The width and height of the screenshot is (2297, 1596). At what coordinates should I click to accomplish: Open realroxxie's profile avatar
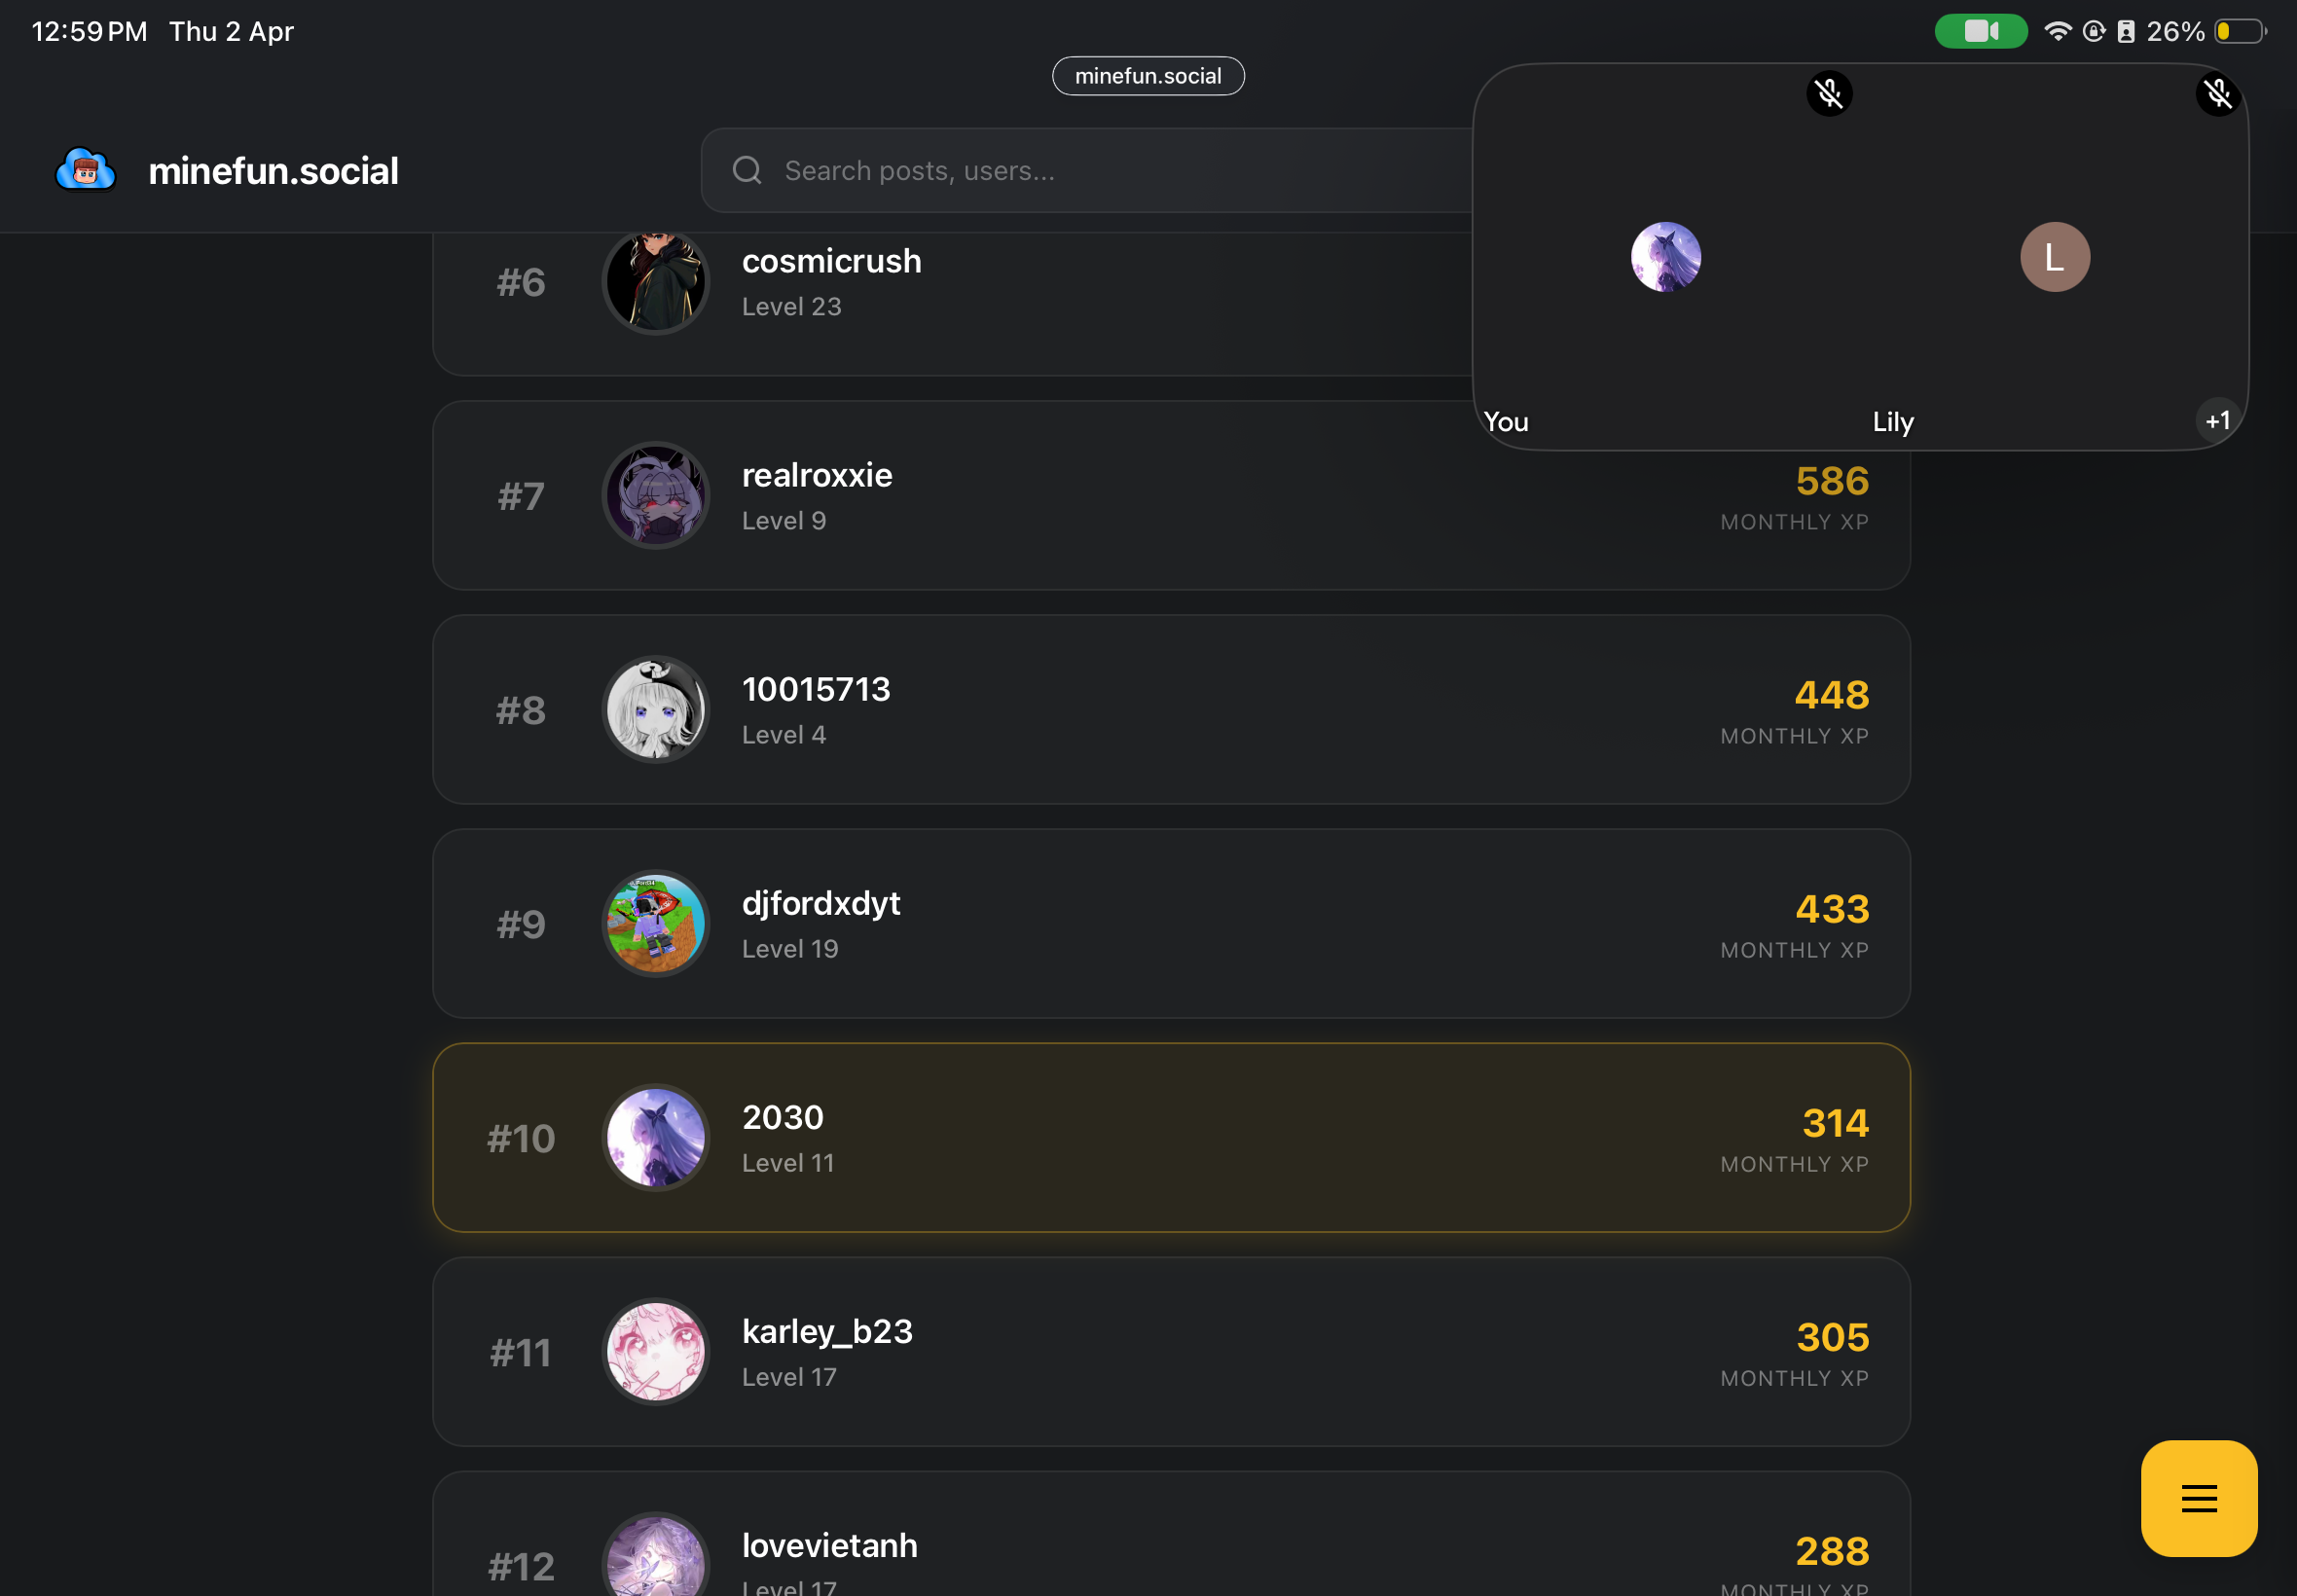coord(656,496)
